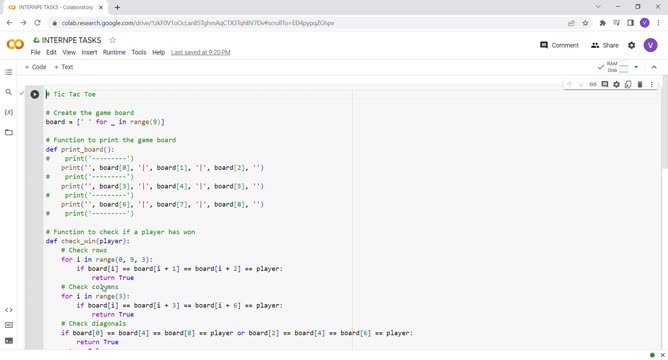The height and width of the screenshot is (360, 668).
Task: Go back in browser history
Action: click(x=9, y=23)
